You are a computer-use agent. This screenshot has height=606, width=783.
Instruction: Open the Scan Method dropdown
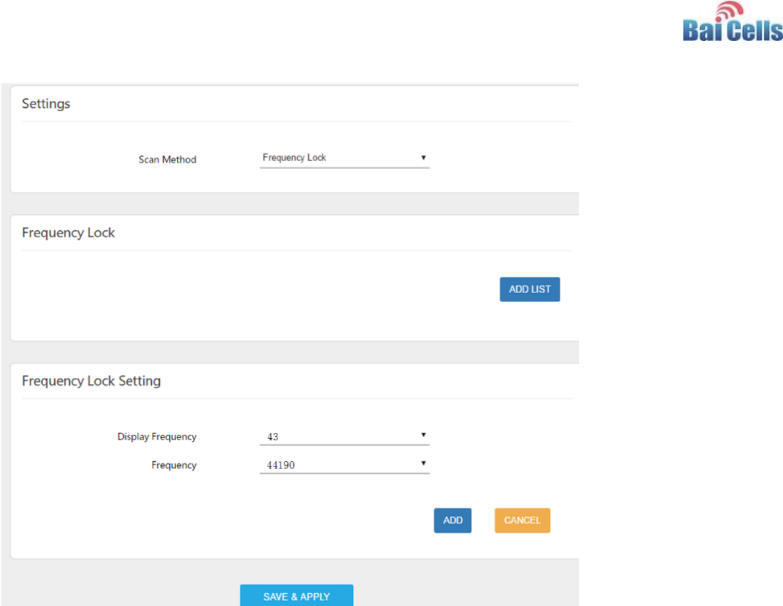point(345,158)
